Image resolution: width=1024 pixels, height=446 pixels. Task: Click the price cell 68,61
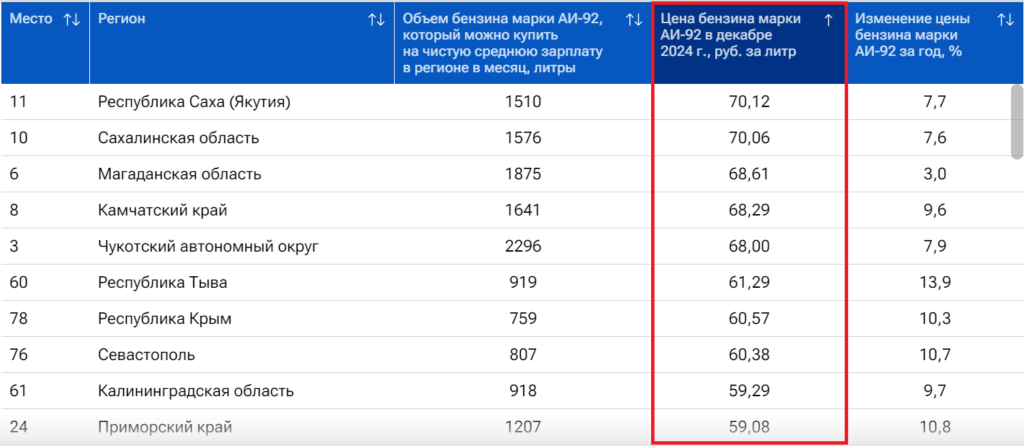[x=749, y=174]
